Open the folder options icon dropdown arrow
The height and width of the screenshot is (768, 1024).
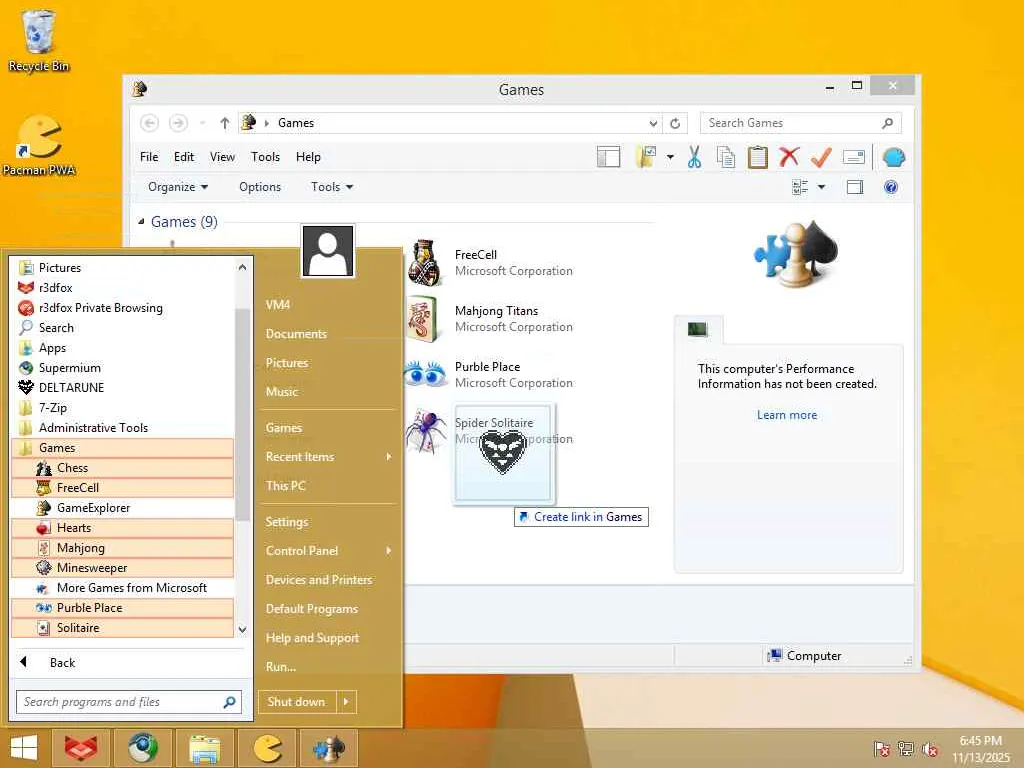tap(670, 157)
